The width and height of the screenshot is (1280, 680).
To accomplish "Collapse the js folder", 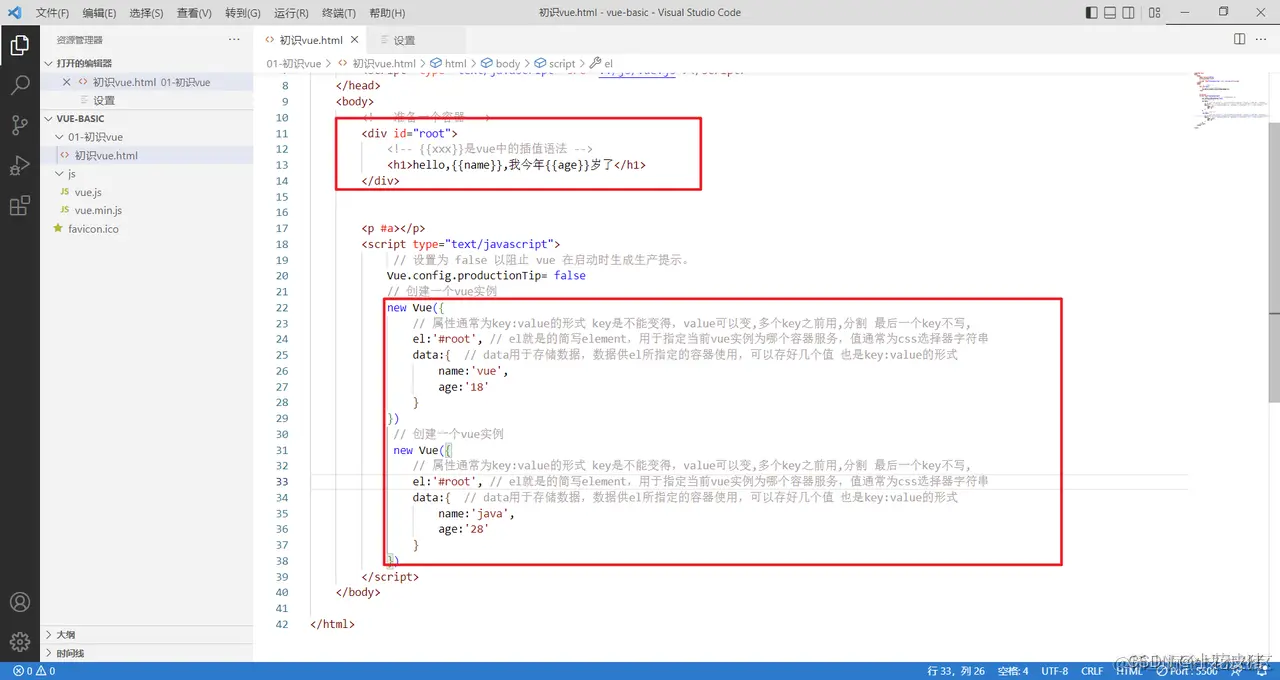I will [x=59, y=174].
